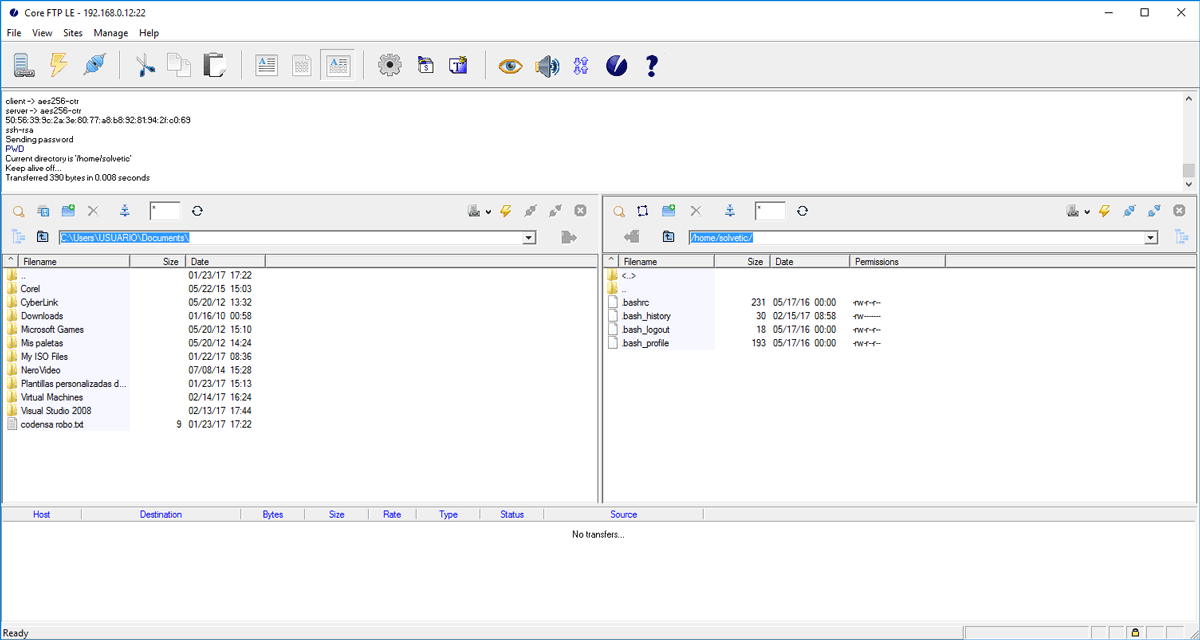Screen dimensions: 1200x640
Task: Click the reconnect plug icon in main toolbar
Action: pyautogui.click(x=93, y=66)
